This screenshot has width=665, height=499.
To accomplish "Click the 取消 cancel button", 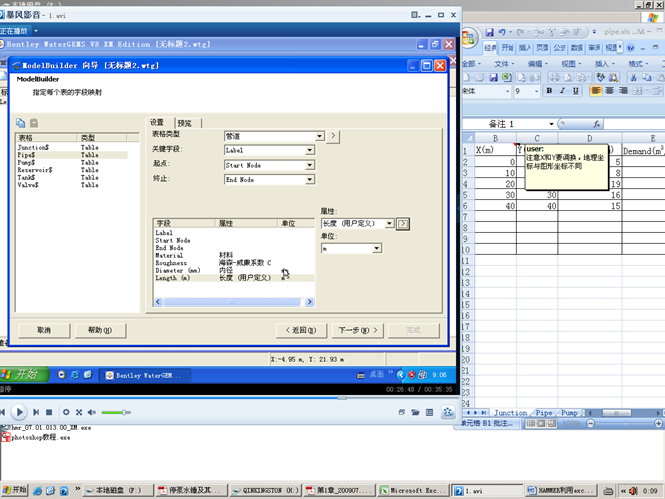I will [x=44, y=330].
